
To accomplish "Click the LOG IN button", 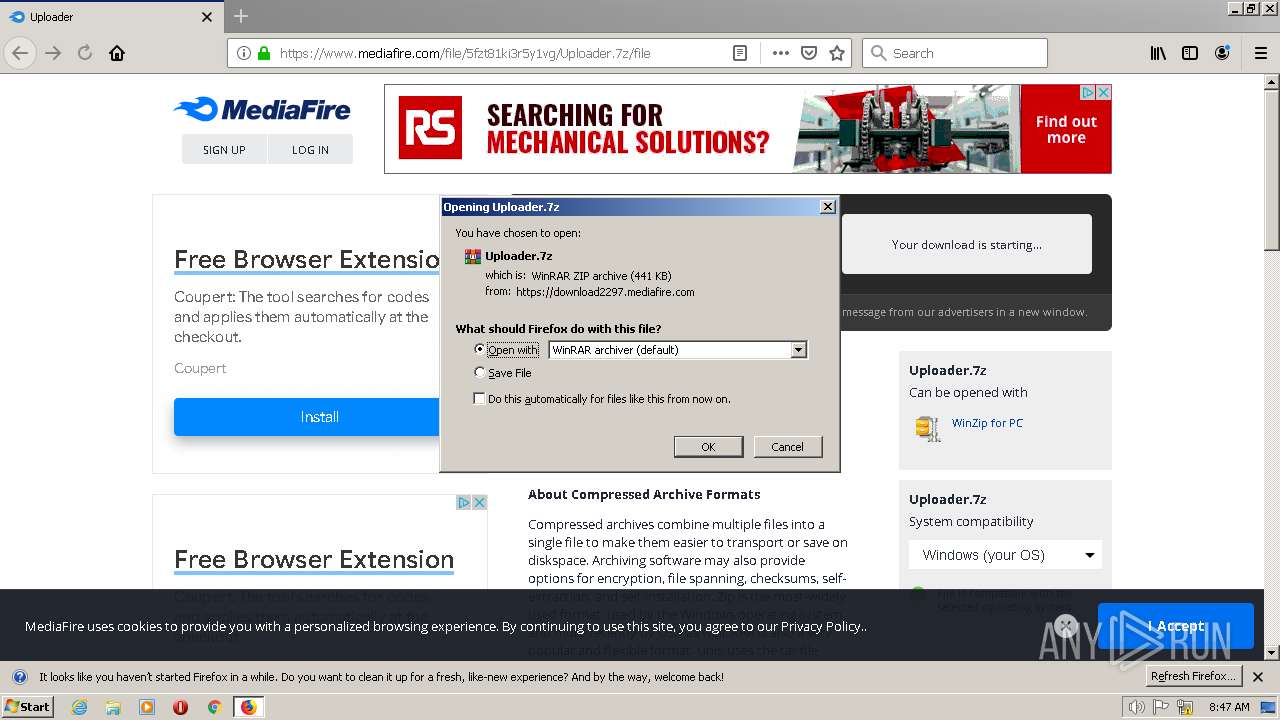I will click(310, 149).
